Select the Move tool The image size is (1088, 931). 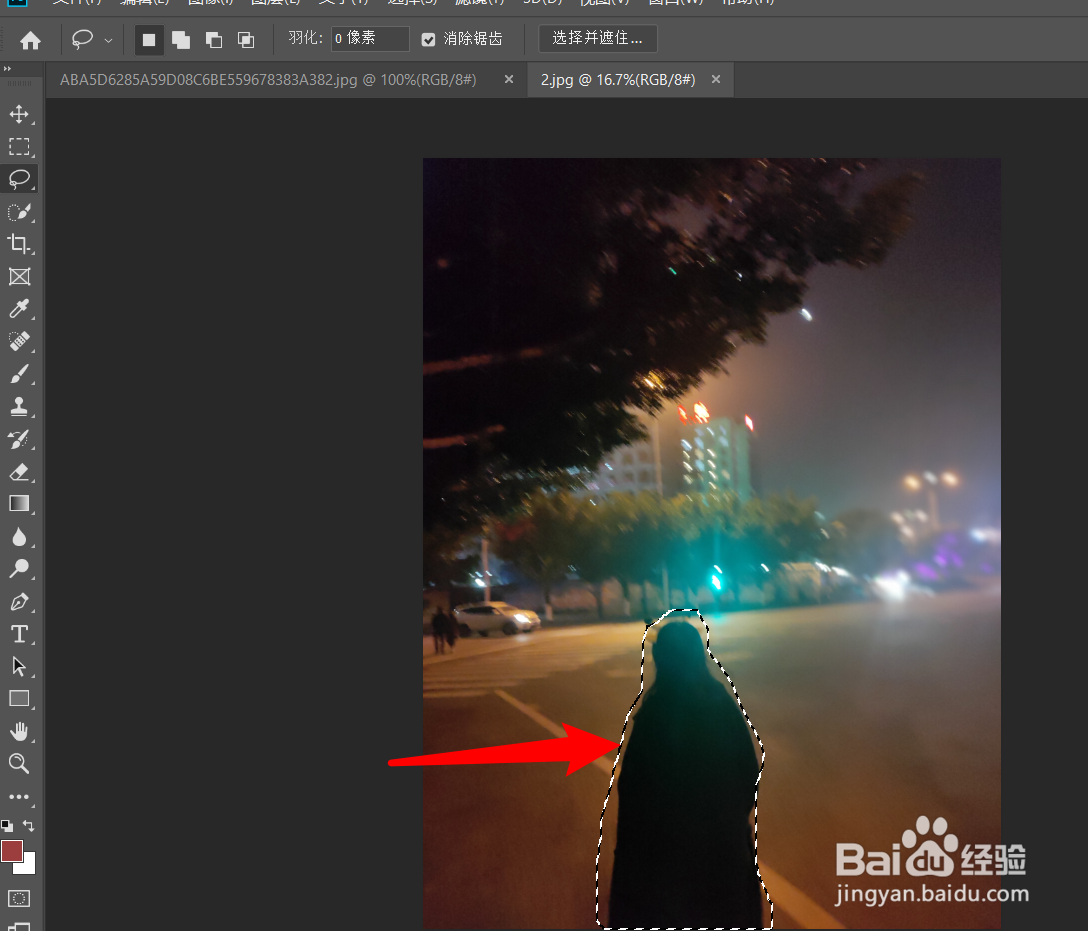(x=19, y=114)
